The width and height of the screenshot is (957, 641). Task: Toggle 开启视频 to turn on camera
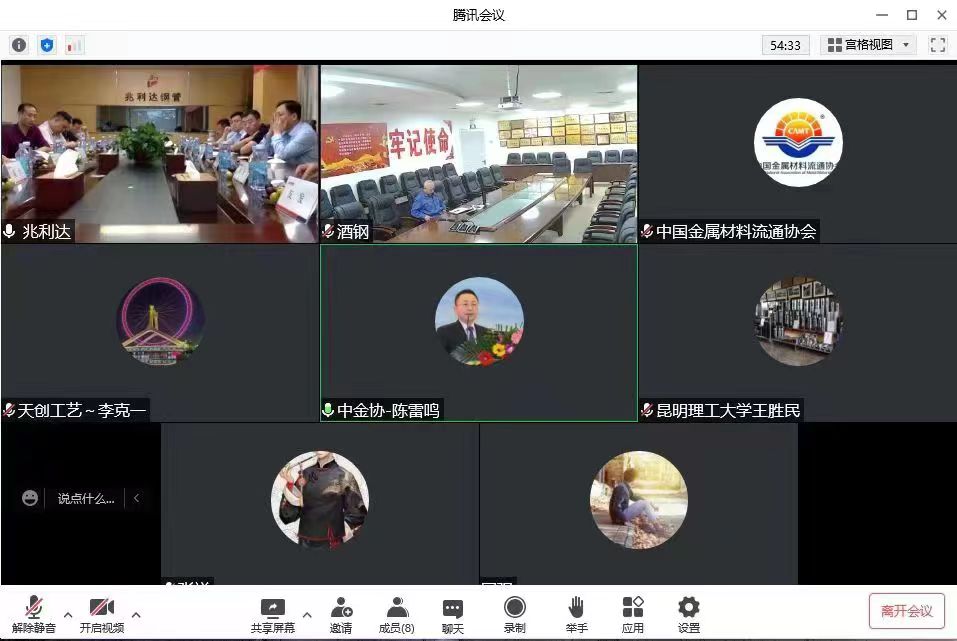pos(102,614)
